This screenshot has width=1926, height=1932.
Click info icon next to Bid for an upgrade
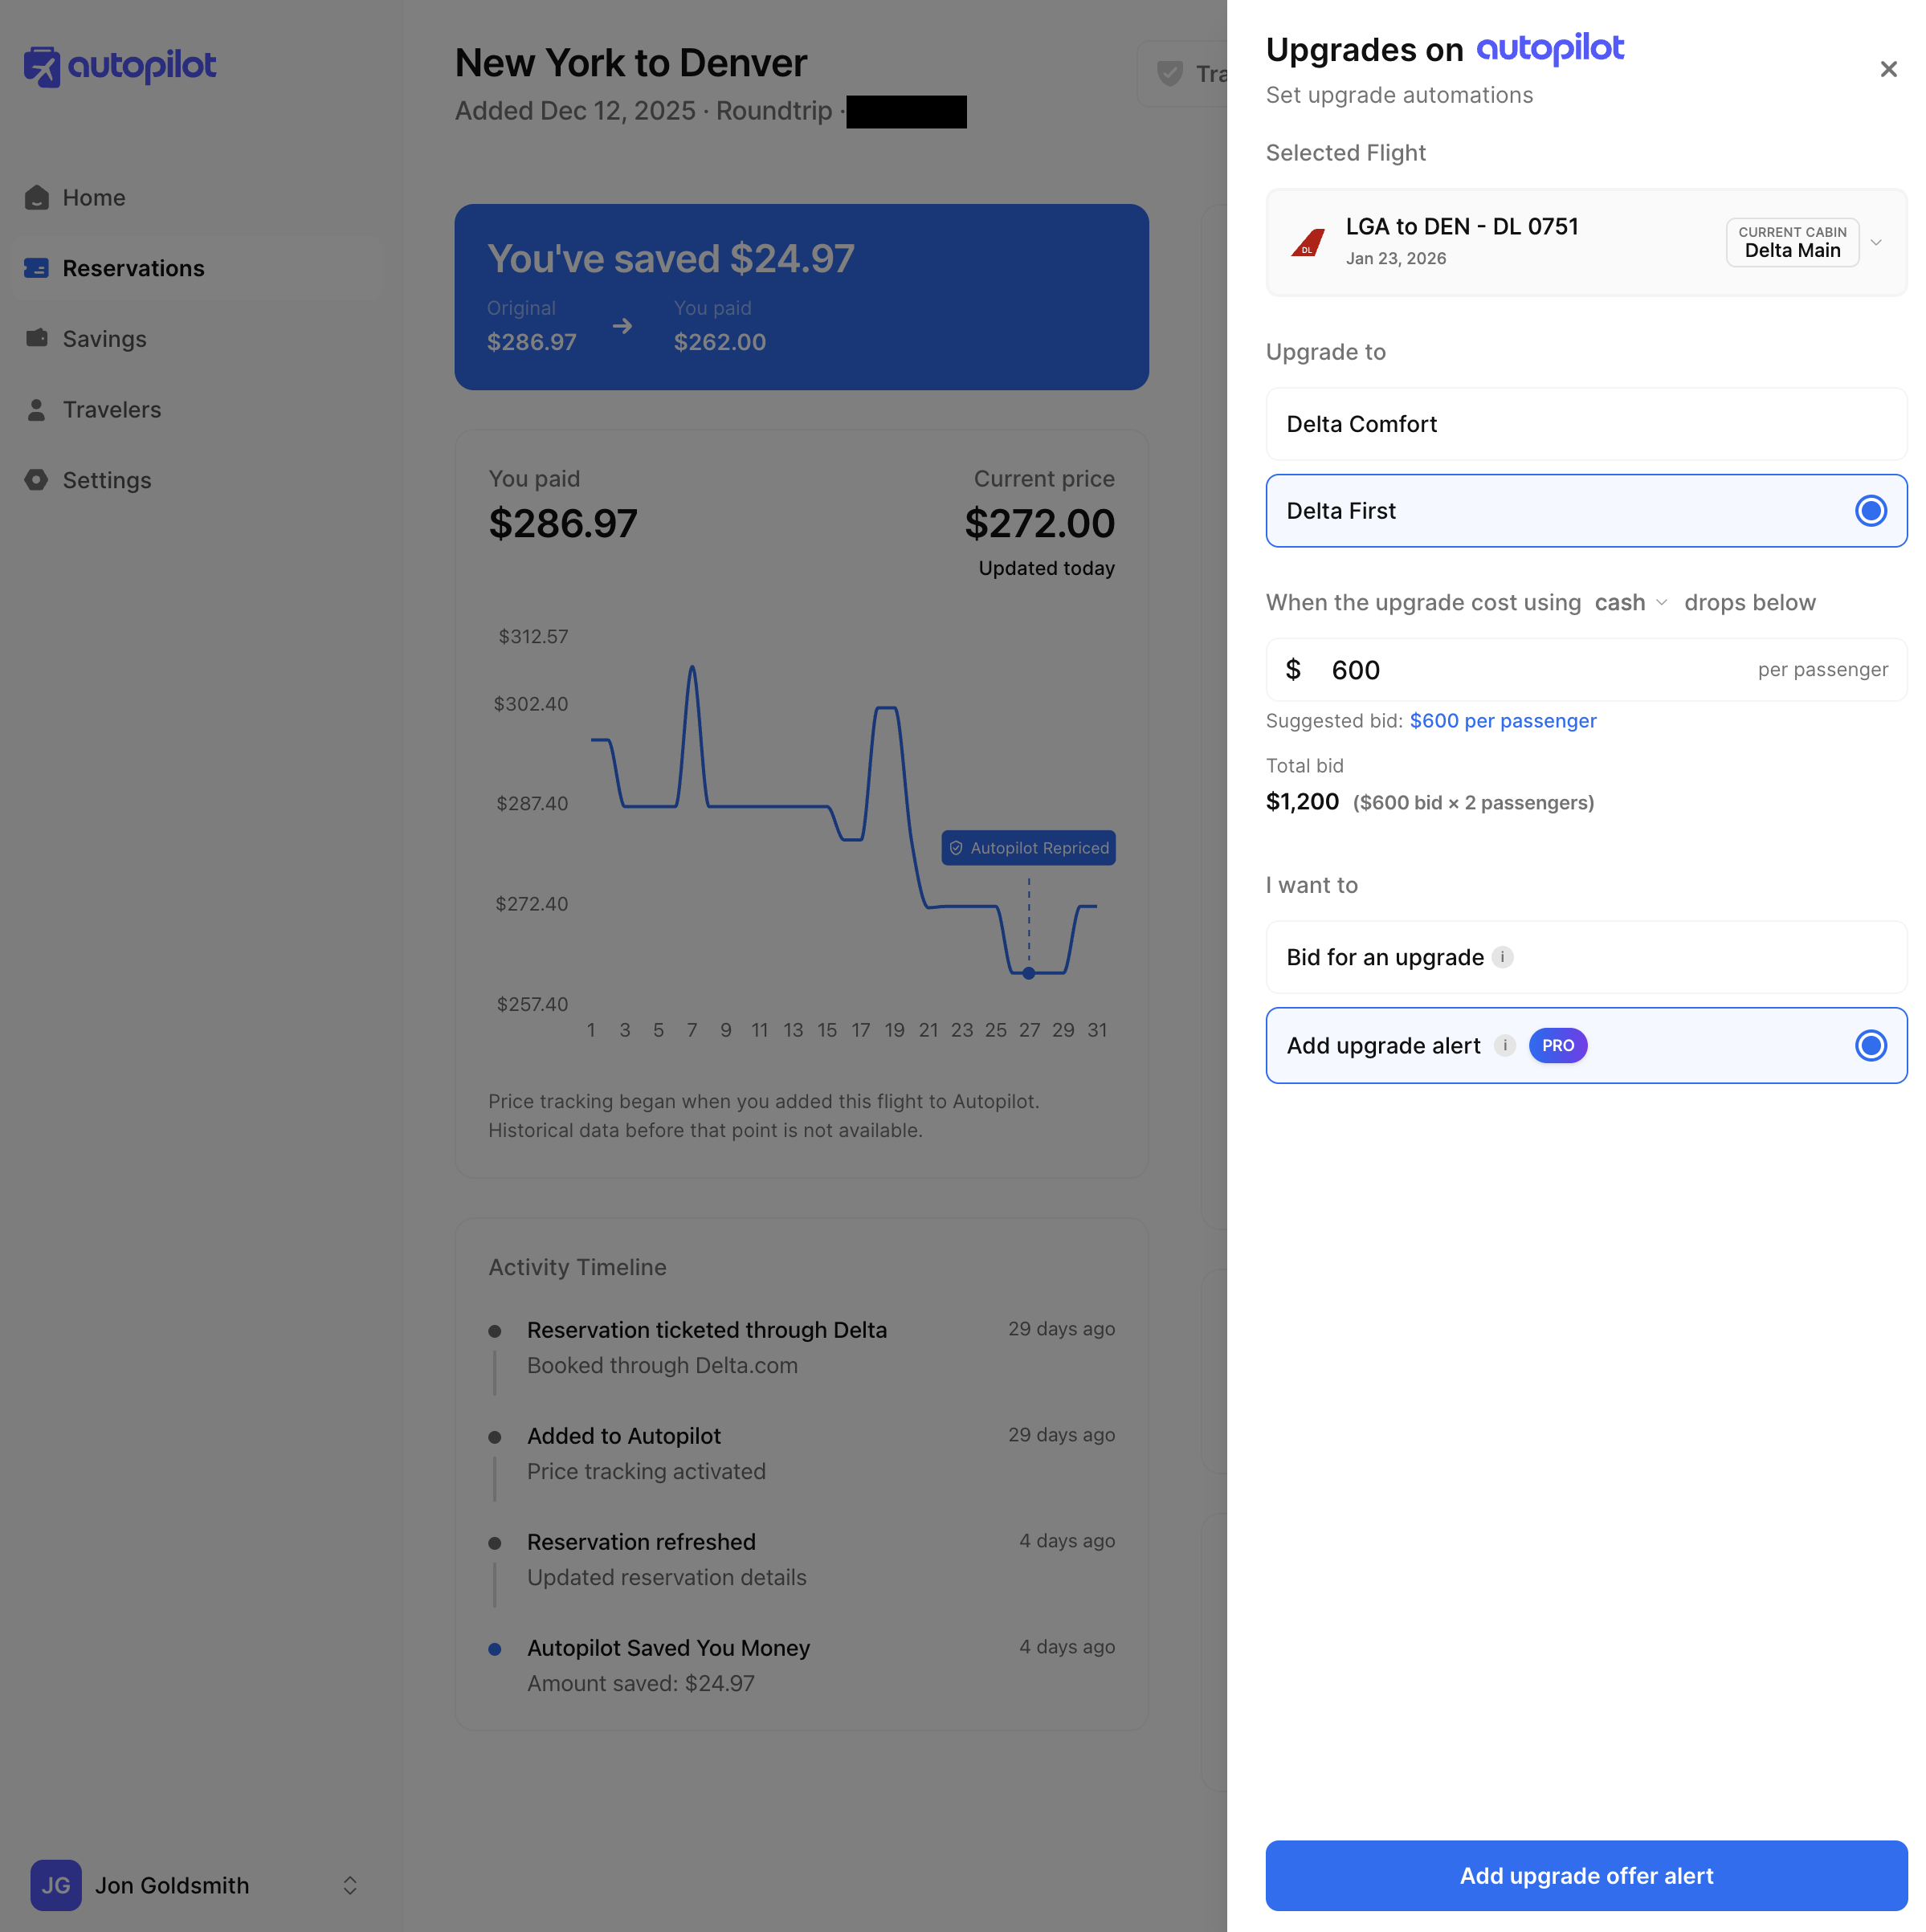click(x=1501, y=957)
